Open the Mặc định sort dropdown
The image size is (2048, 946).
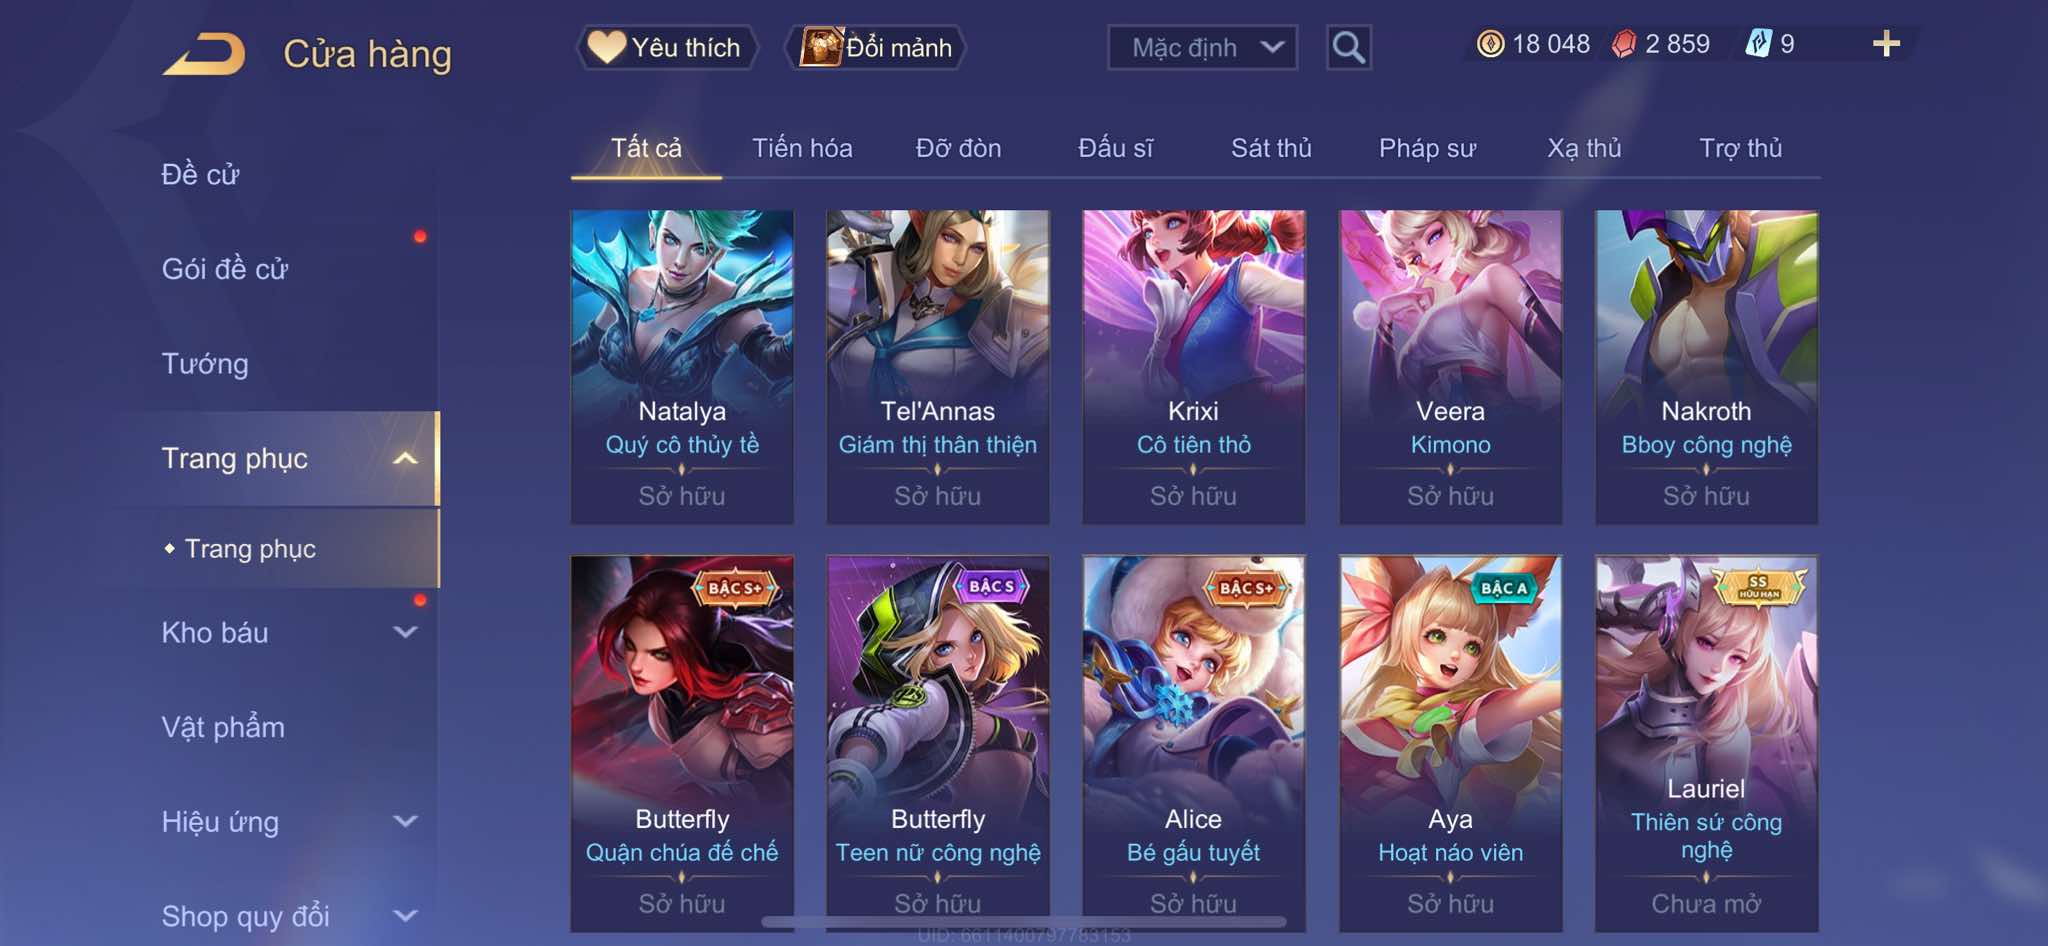1202,47
